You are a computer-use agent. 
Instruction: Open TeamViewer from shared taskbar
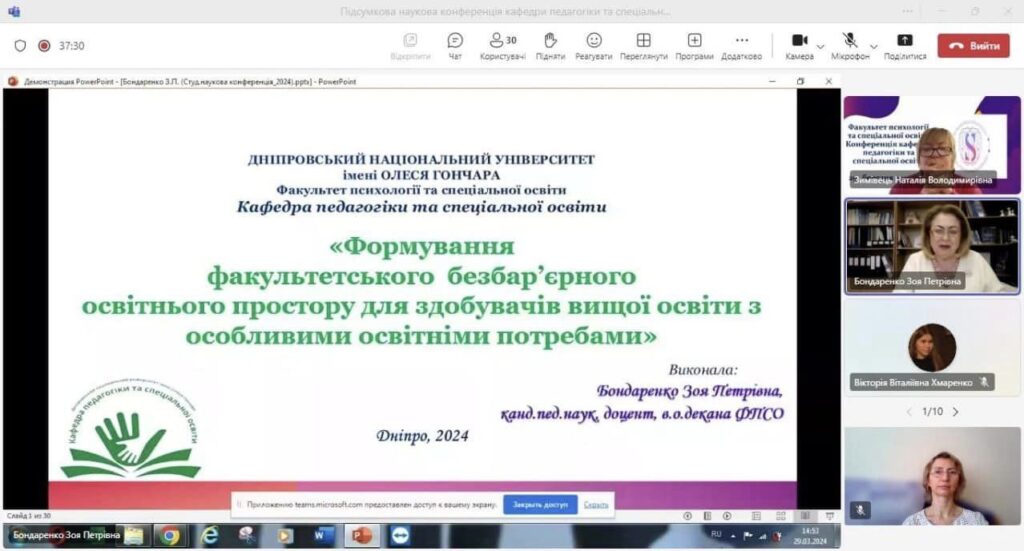tap(400, 536)
